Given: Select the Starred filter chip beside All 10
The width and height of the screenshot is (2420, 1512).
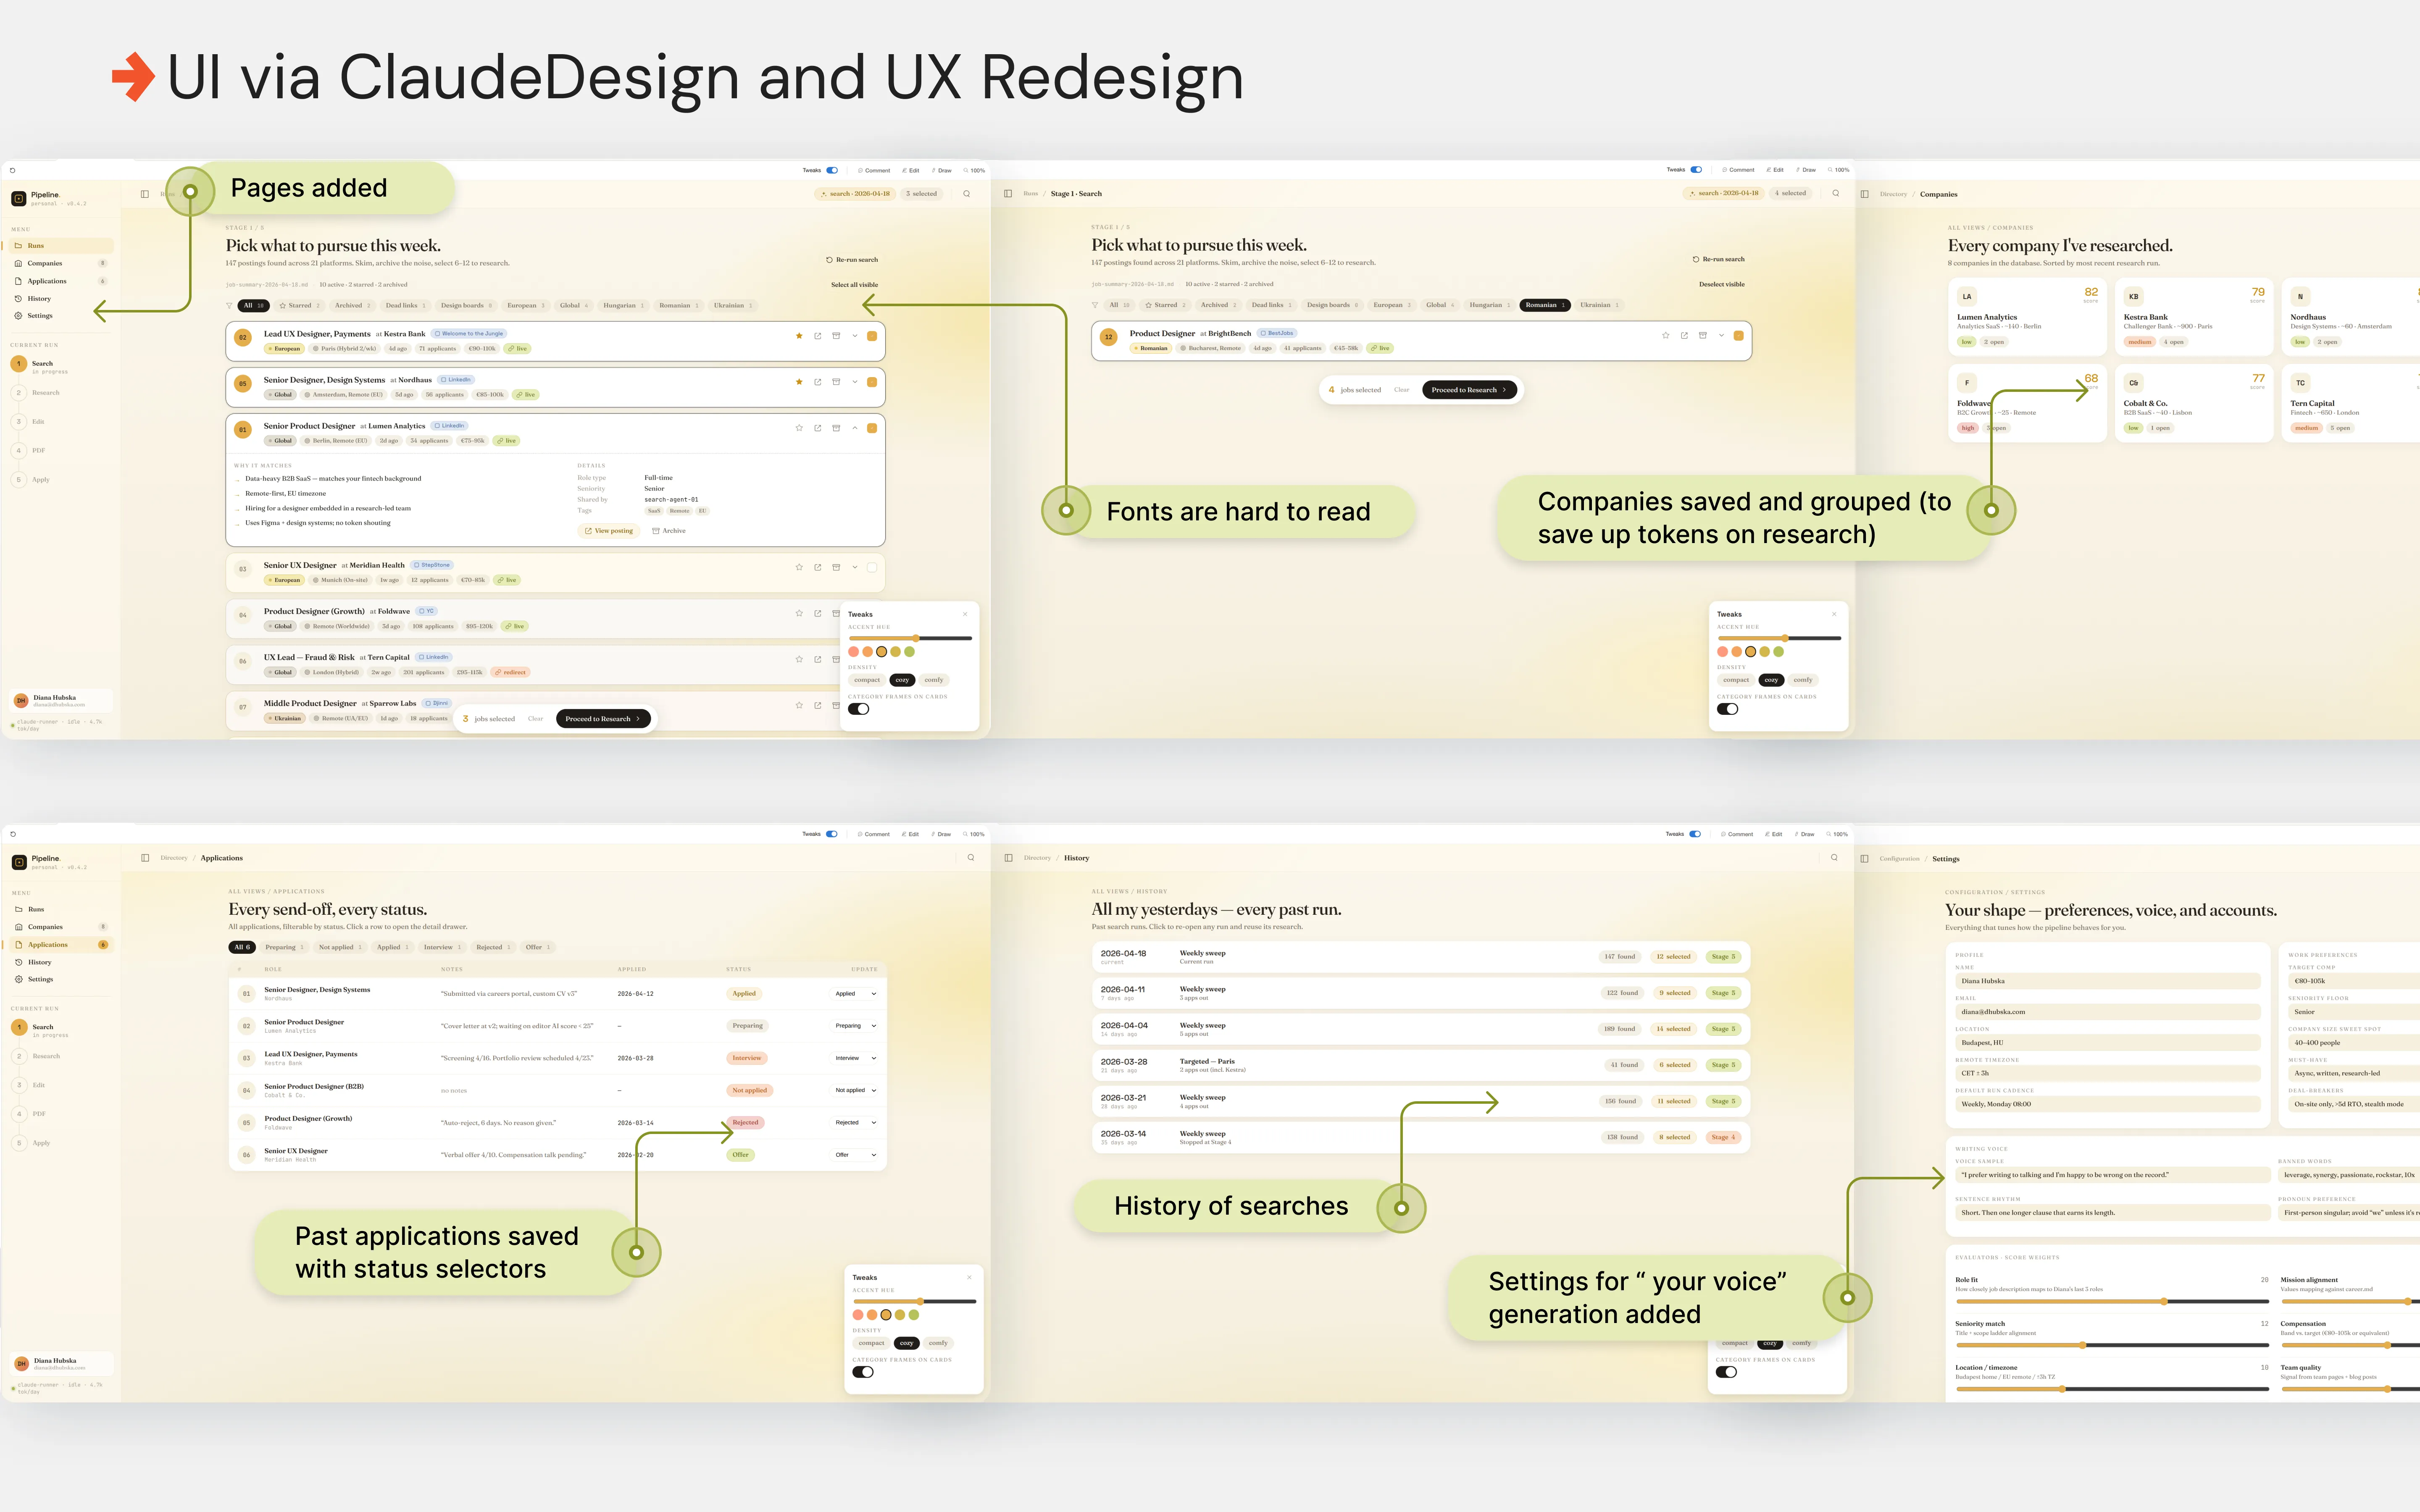Looking at the screenshot, I should point(299,306).
